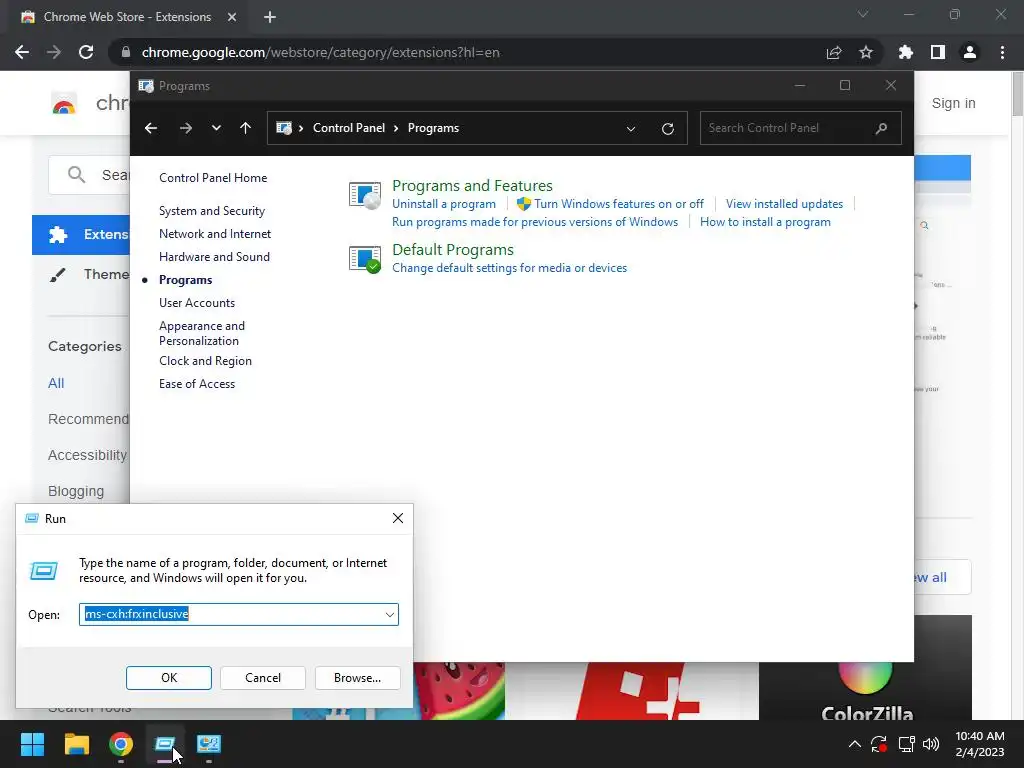
Task: Open Chrome's Extensions puzzle icon
Action: tap(906, 52)
